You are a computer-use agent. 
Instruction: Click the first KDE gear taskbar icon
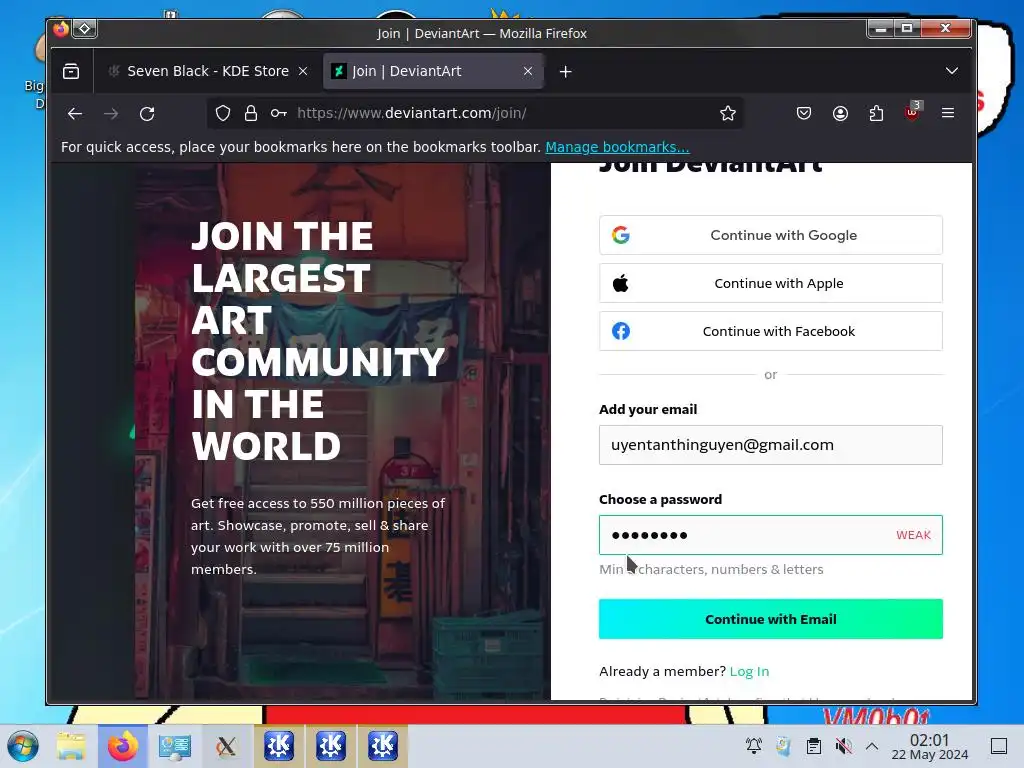point(279,746)
